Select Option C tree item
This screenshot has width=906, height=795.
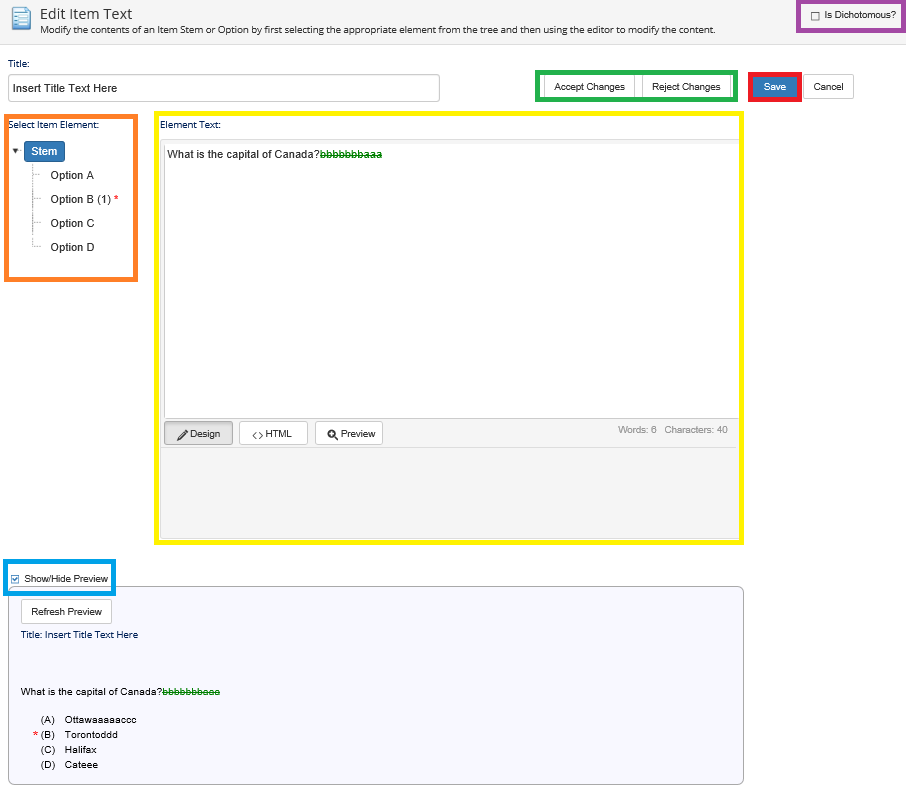click(x=72, y=223)
